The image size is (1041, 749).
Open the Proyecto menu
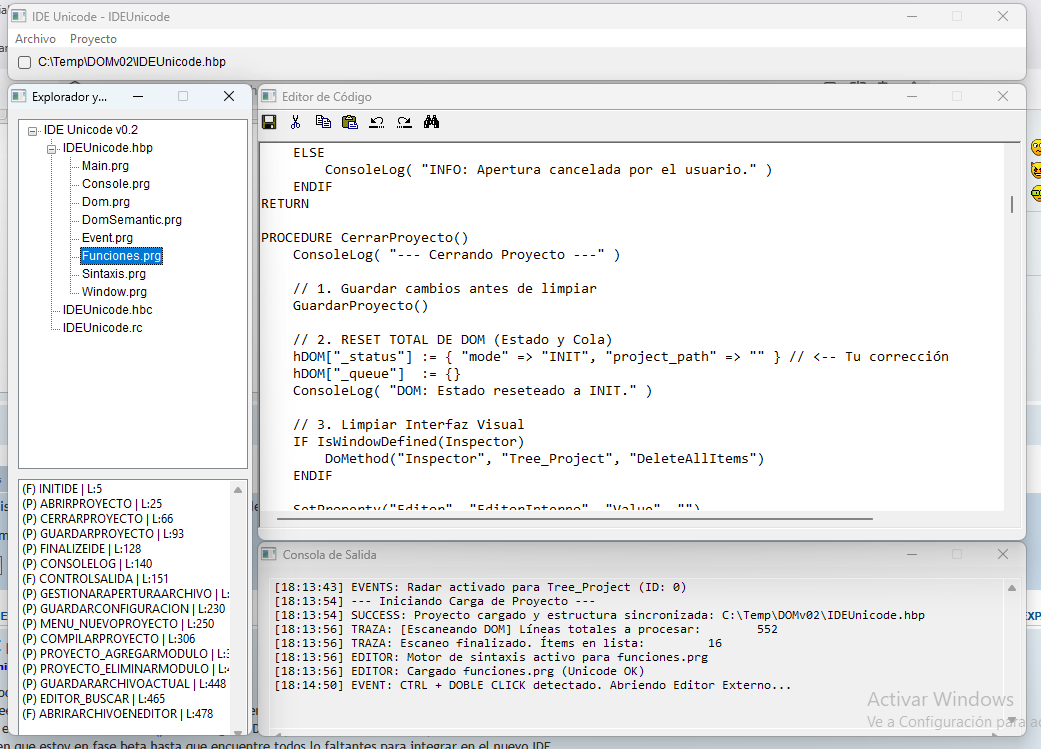pyautogui.click(x=93, y=39)
